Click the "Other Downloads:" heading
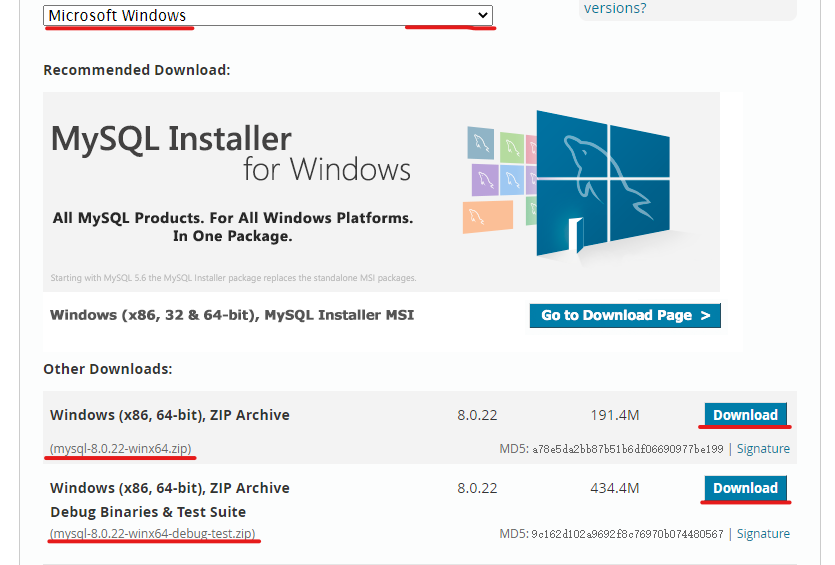The image size is (835, 565). click(x=108, y=369)
